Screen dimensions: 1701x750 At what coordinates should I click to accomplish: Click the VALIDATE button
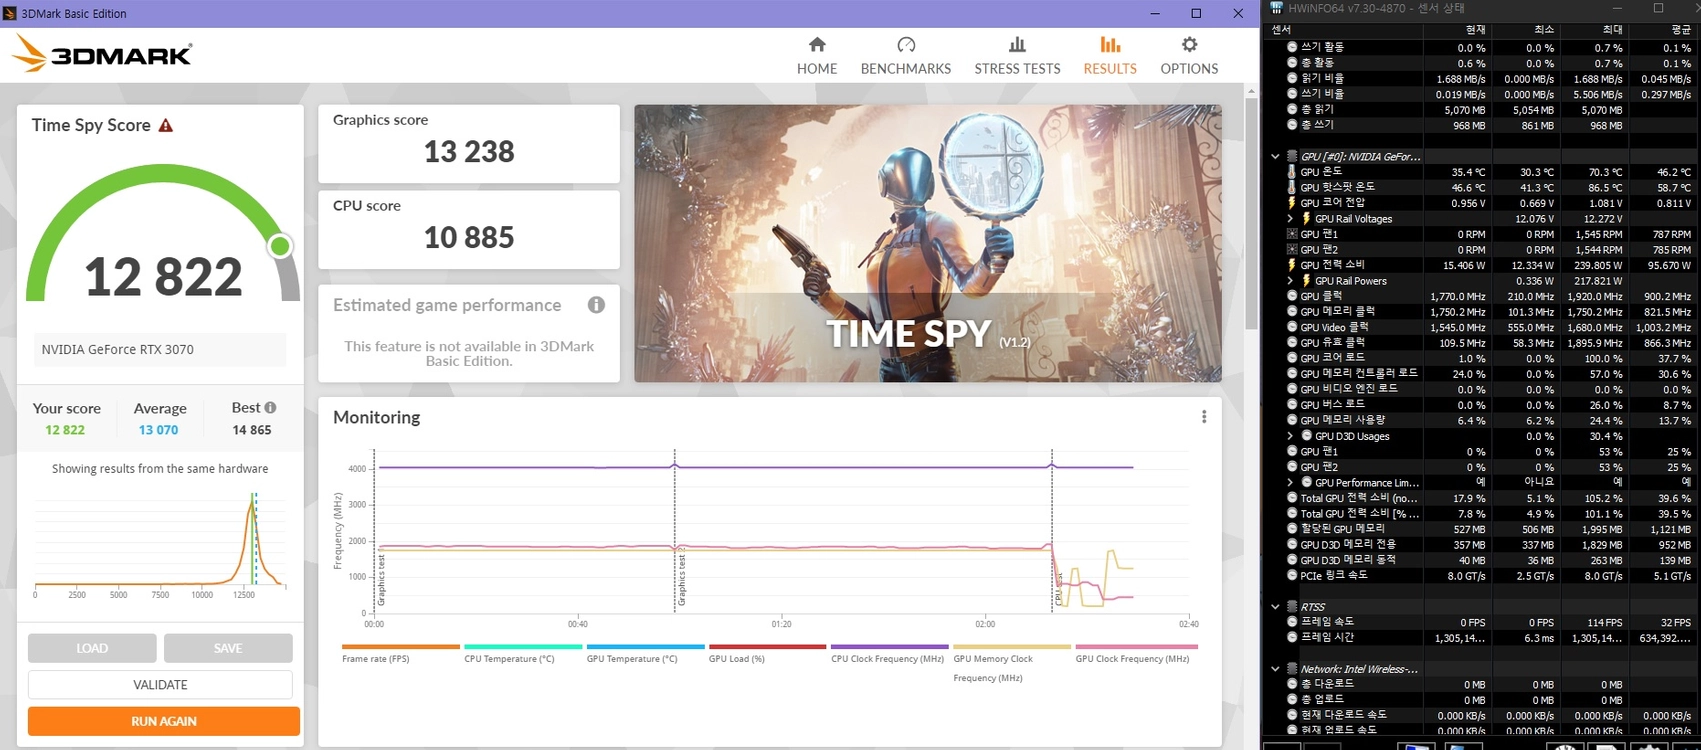(160, 685)
